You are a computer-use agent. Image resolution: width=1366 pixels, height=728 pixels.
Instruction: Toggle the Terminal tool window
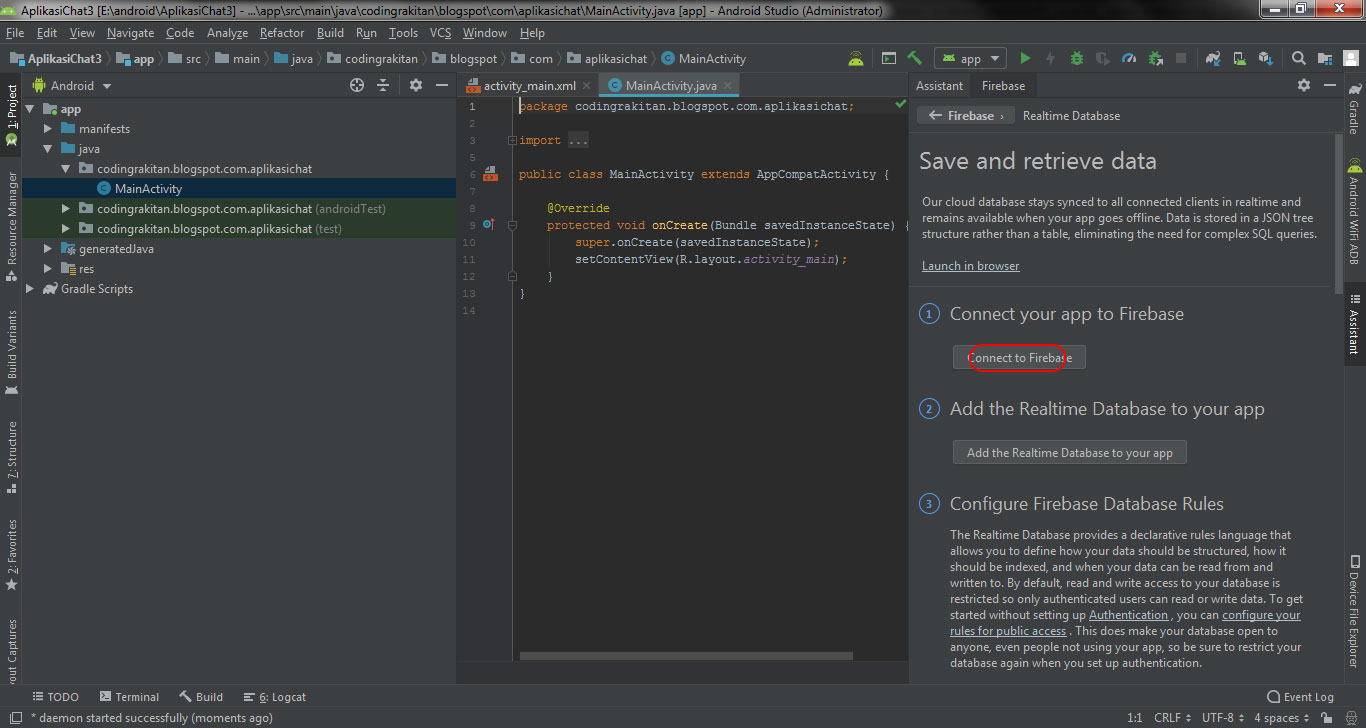click(x=130, y=696)
